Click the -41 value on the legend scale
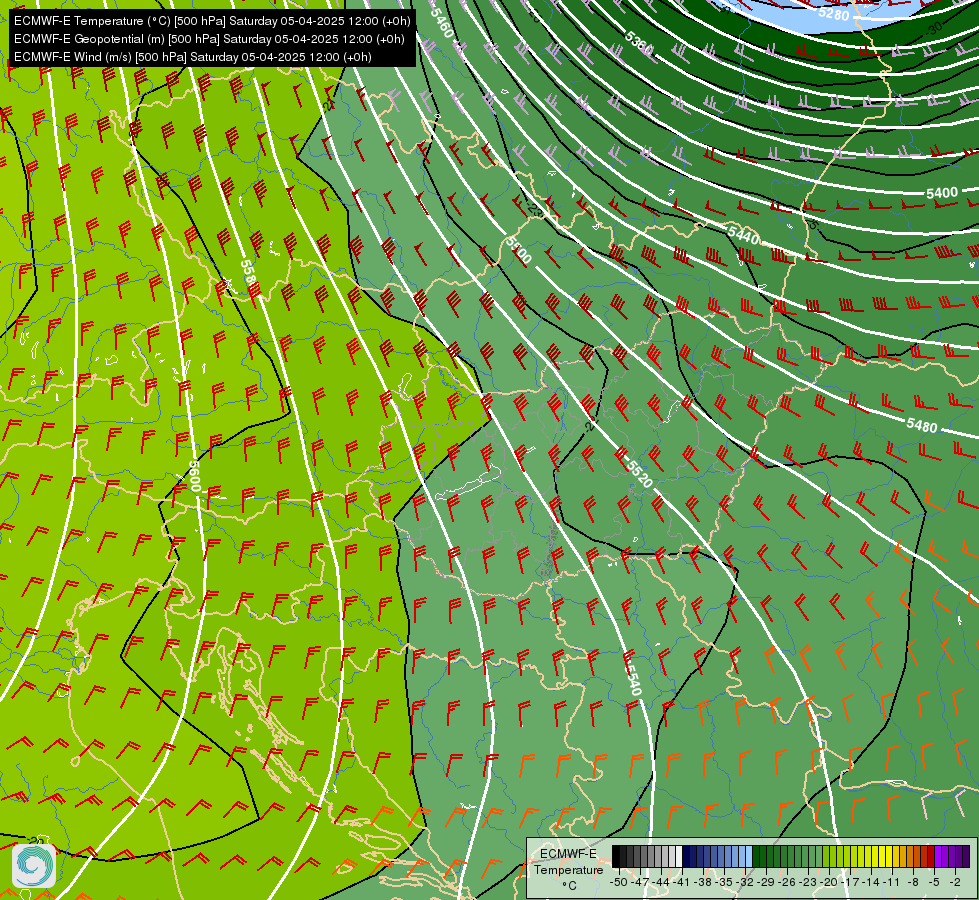The height and width of the screenshot is (900, 979). click(682, 882)
